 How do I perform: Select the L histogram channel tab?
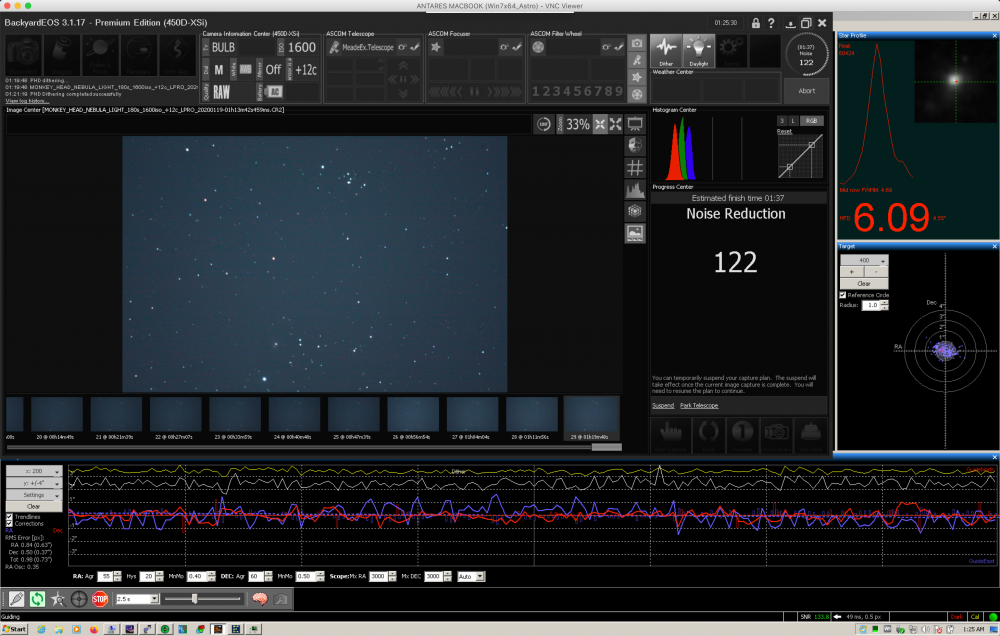point(793,121)
